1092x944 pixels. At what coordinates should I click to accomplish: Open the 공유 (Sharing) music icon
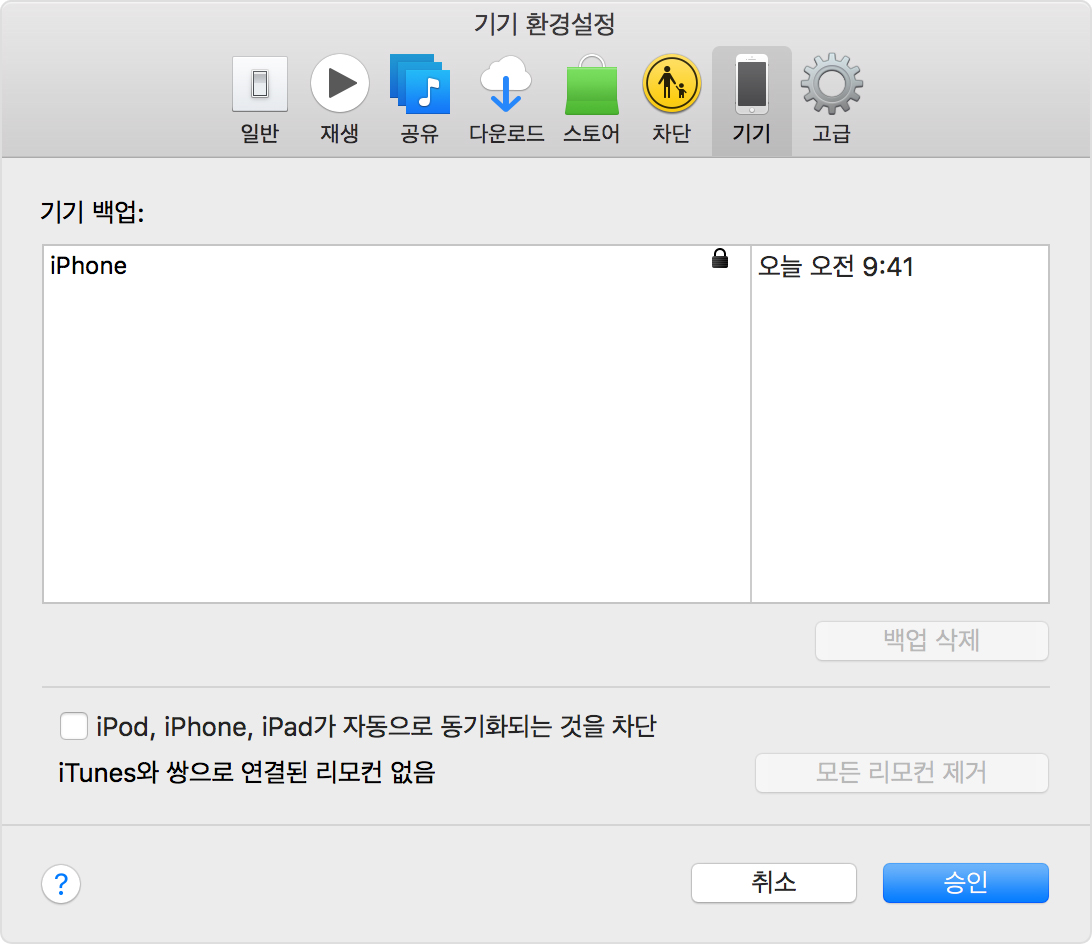(419, 85)
